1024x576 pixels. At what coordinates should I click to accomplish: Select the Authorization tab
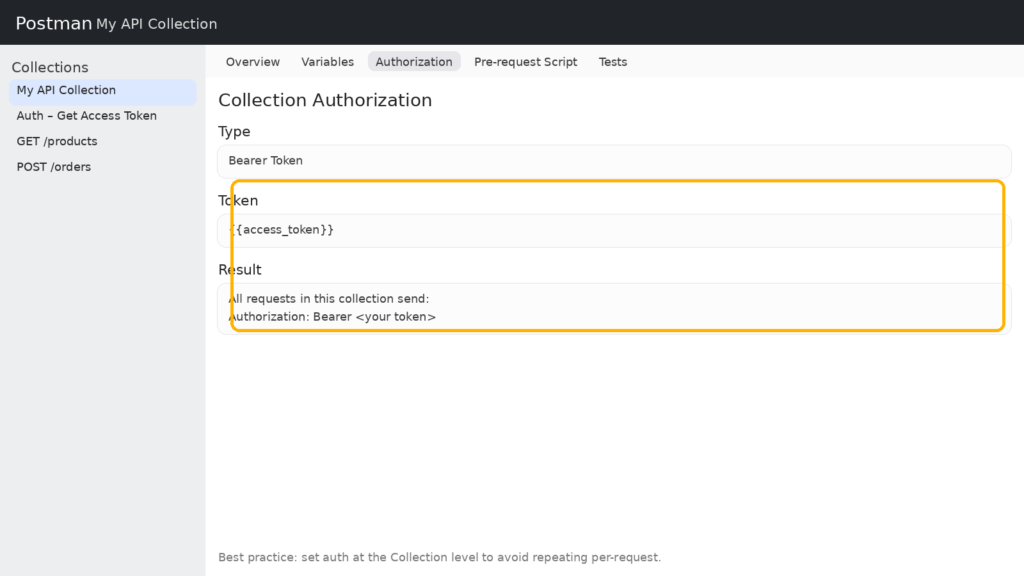click(414, 62)
